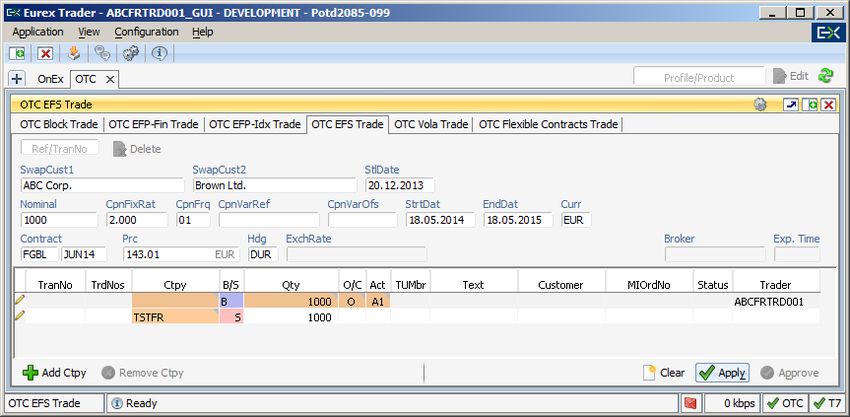Click the Prc field 143.01
This screenshot has width=850, height=417.
point(181,254)
